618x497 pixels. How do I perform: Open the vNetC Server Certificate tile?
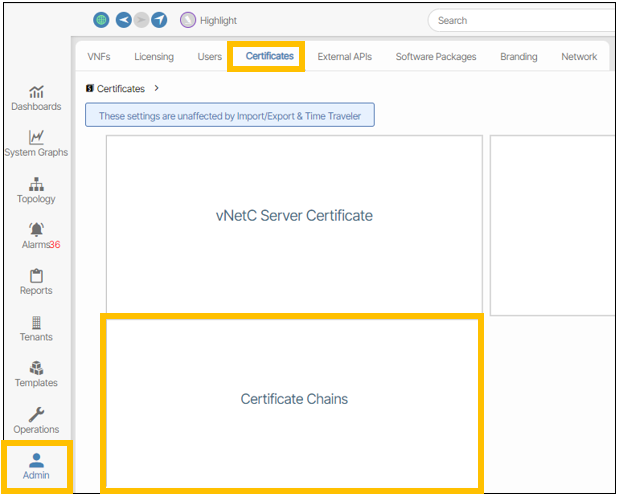tap(294, 216)
